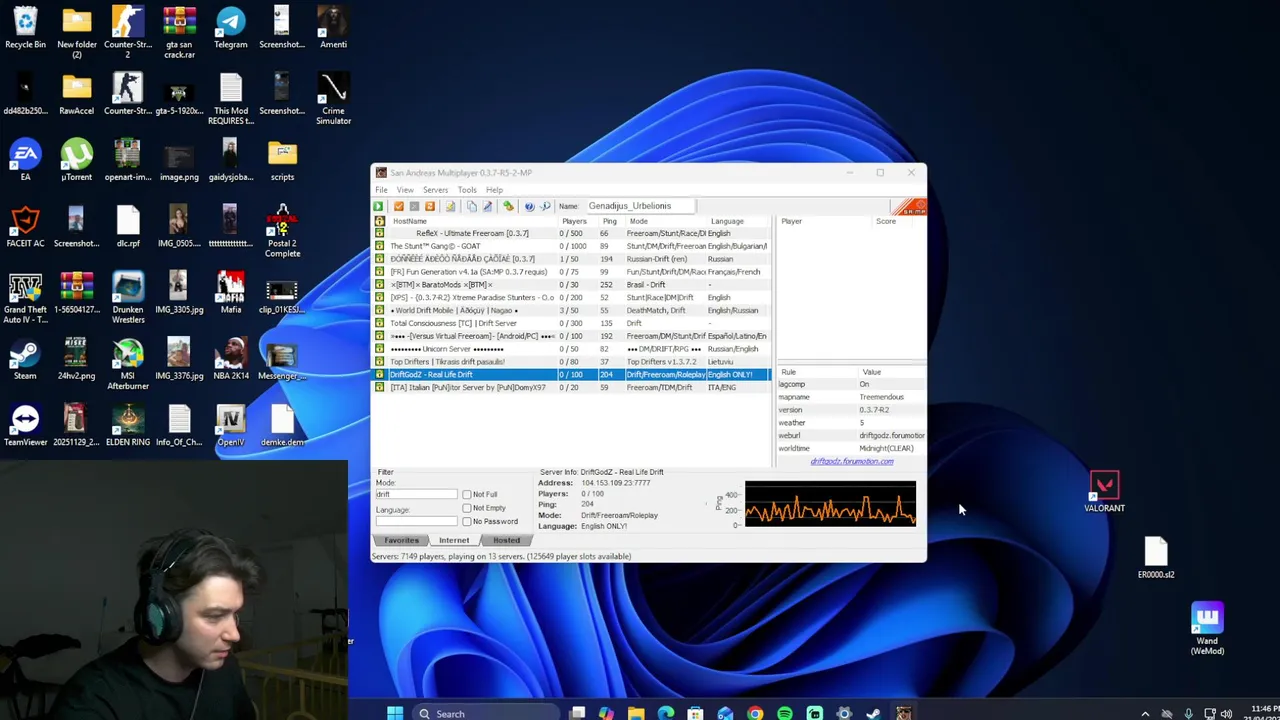This screenshot has height=720, width=1280.
Task: Select the BaratoMods [BTM] server row
Action: pyautogui.click(x=571, y=285)
